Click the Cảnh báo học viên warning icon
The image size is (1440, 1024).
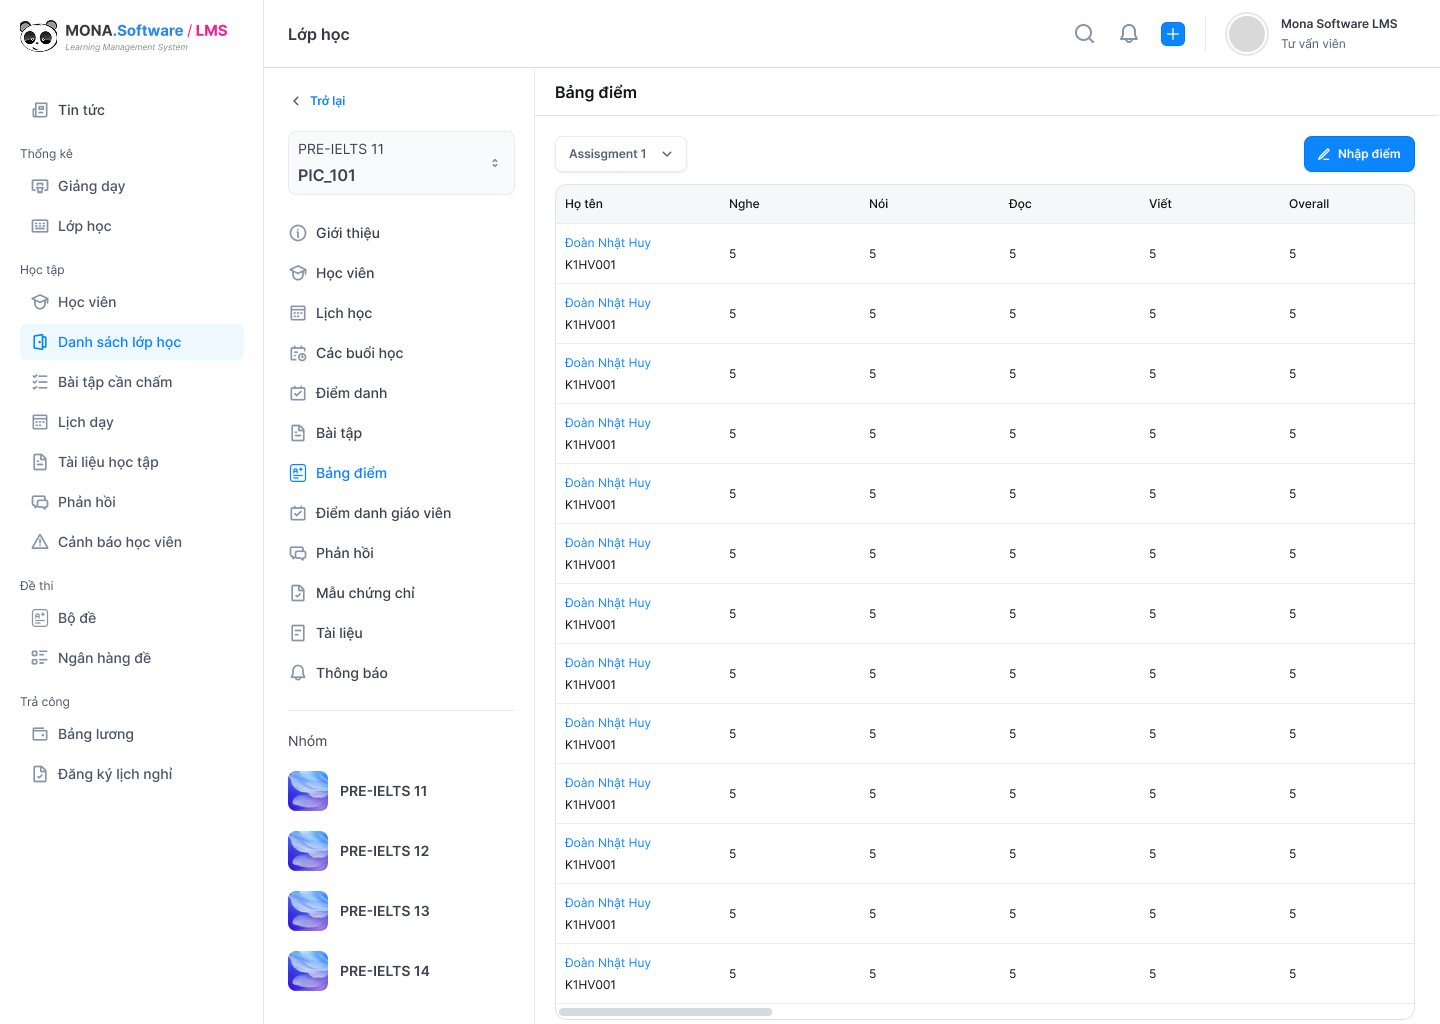(40, 542)
